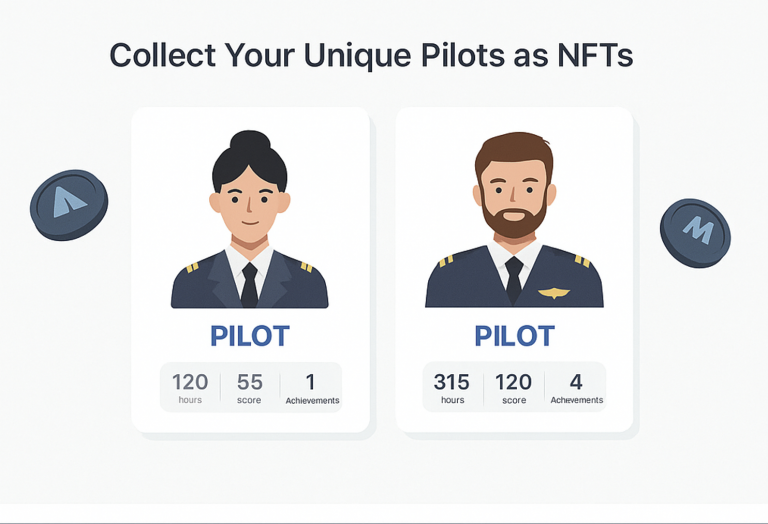Click the 55 score stat
The image size is (768, 524).
tap(250, 388)
